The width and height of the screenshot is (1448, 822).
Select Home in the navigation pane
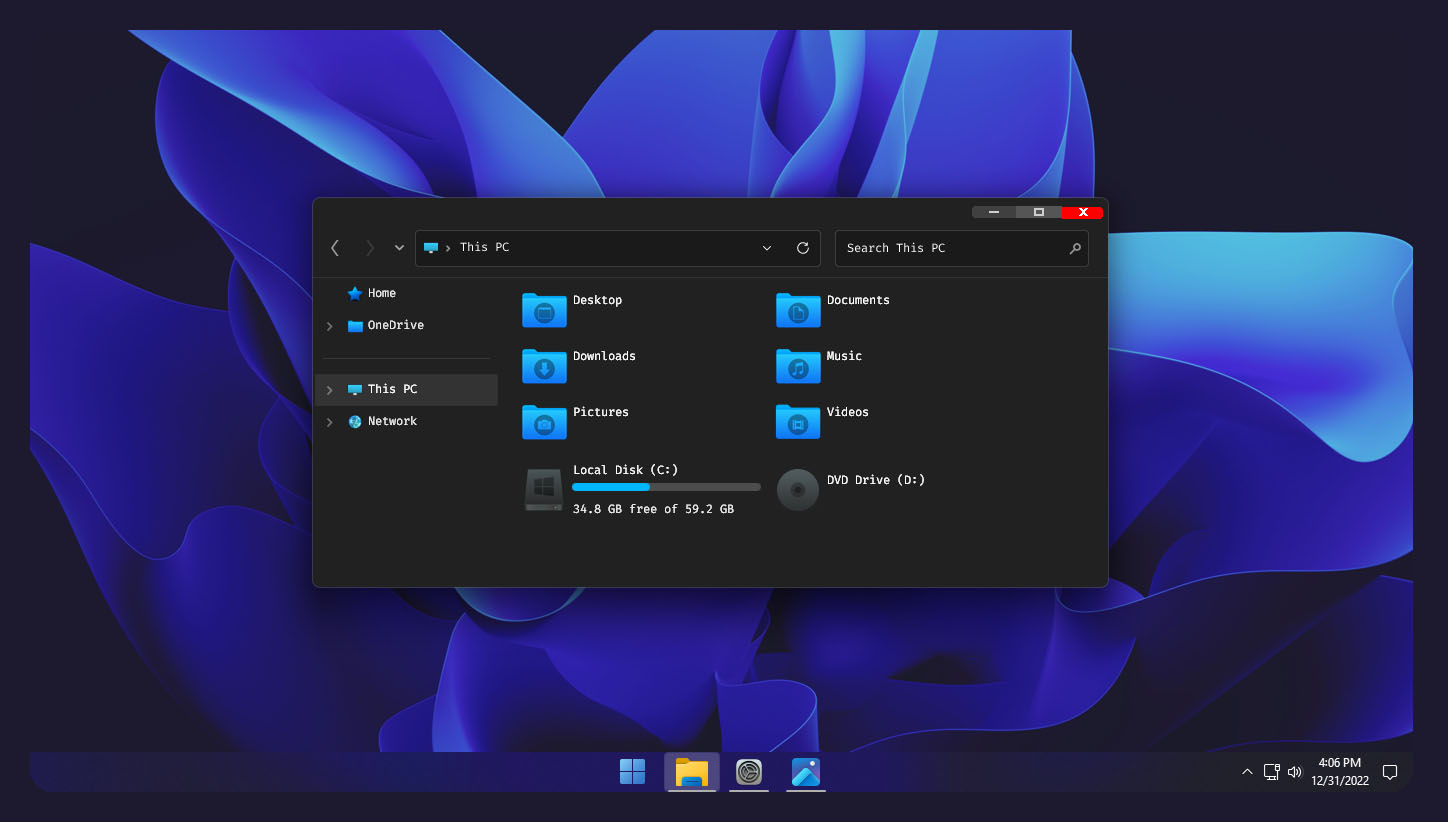click(382, 293)
